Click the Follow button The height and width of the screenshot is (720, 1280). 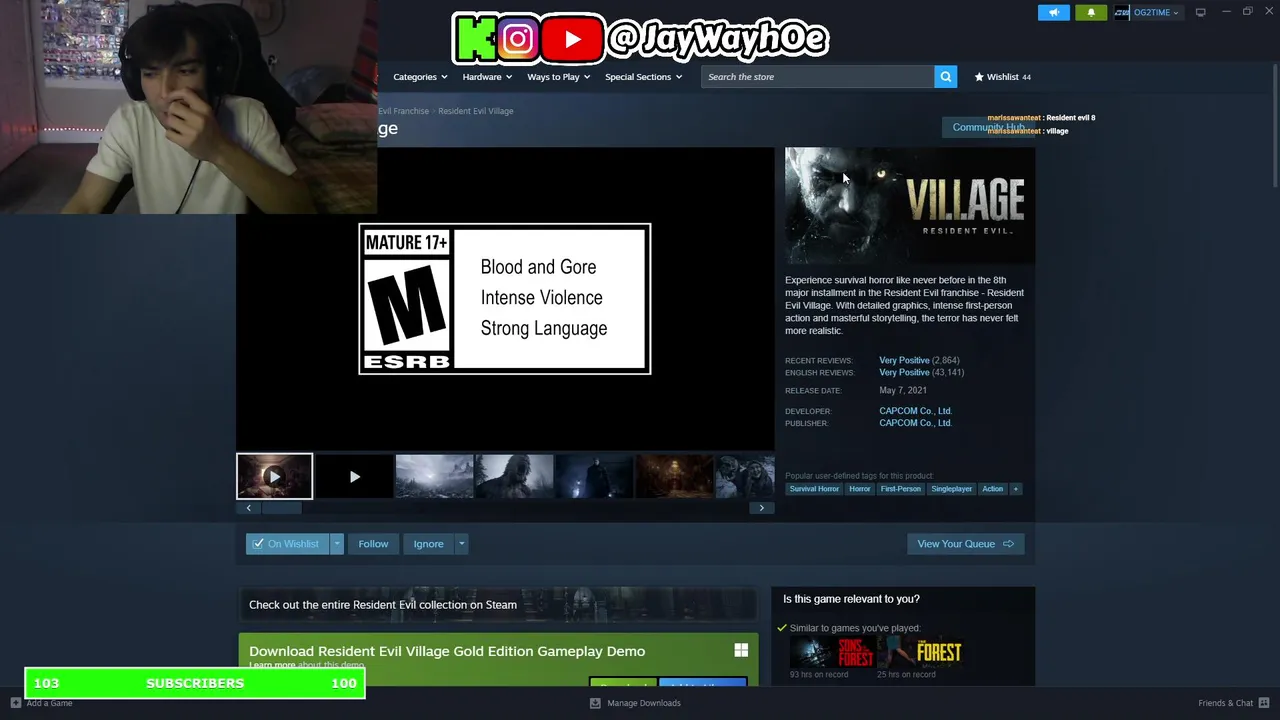(373, 544)
